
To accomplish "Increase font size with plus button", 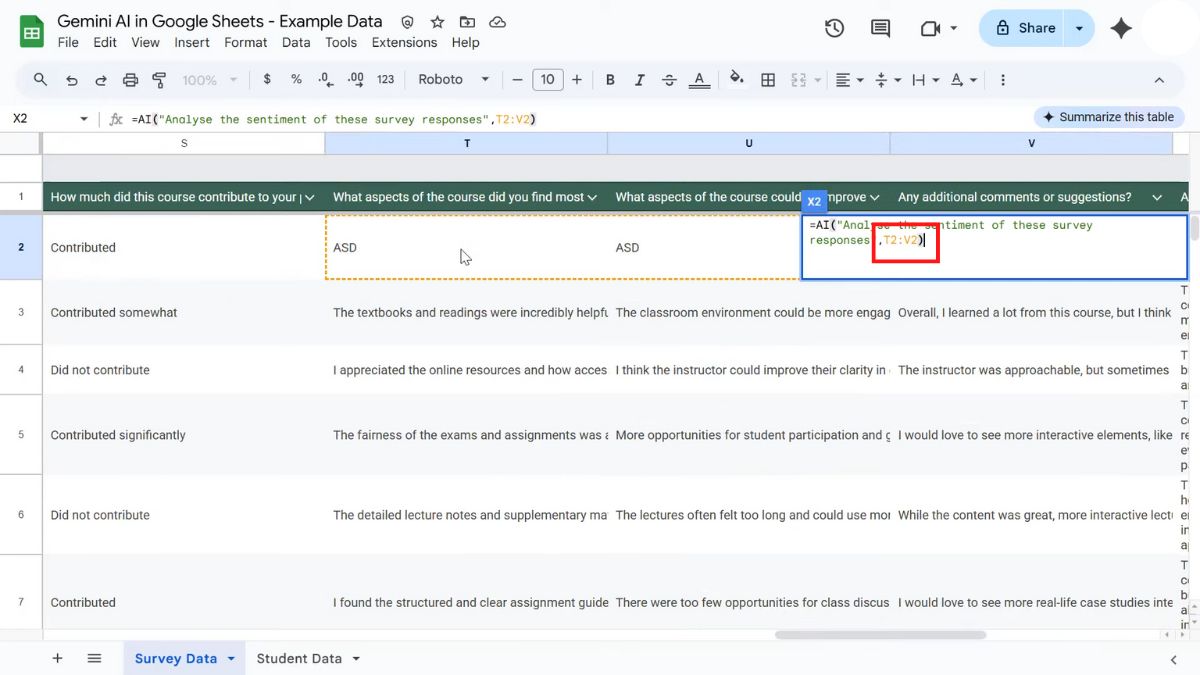I will [x=578, y=80].
